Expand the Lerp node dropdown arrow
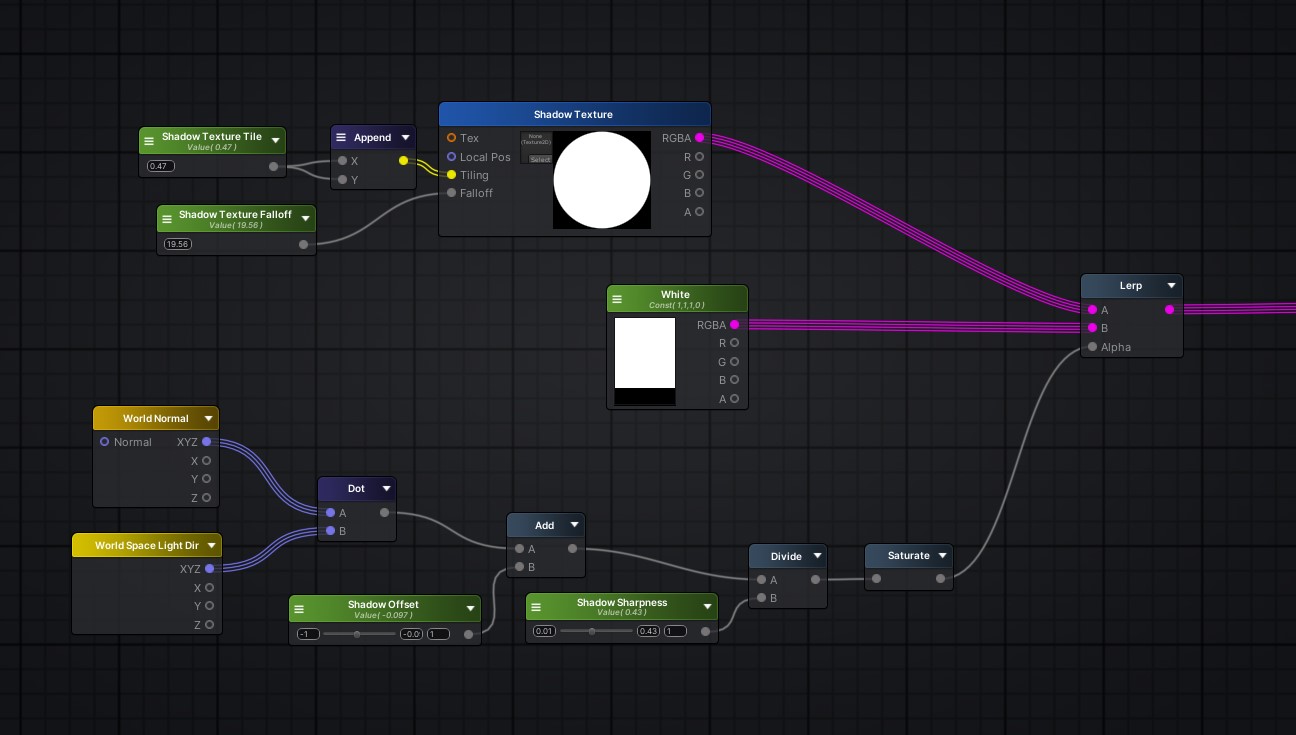 pos(1171,286)
